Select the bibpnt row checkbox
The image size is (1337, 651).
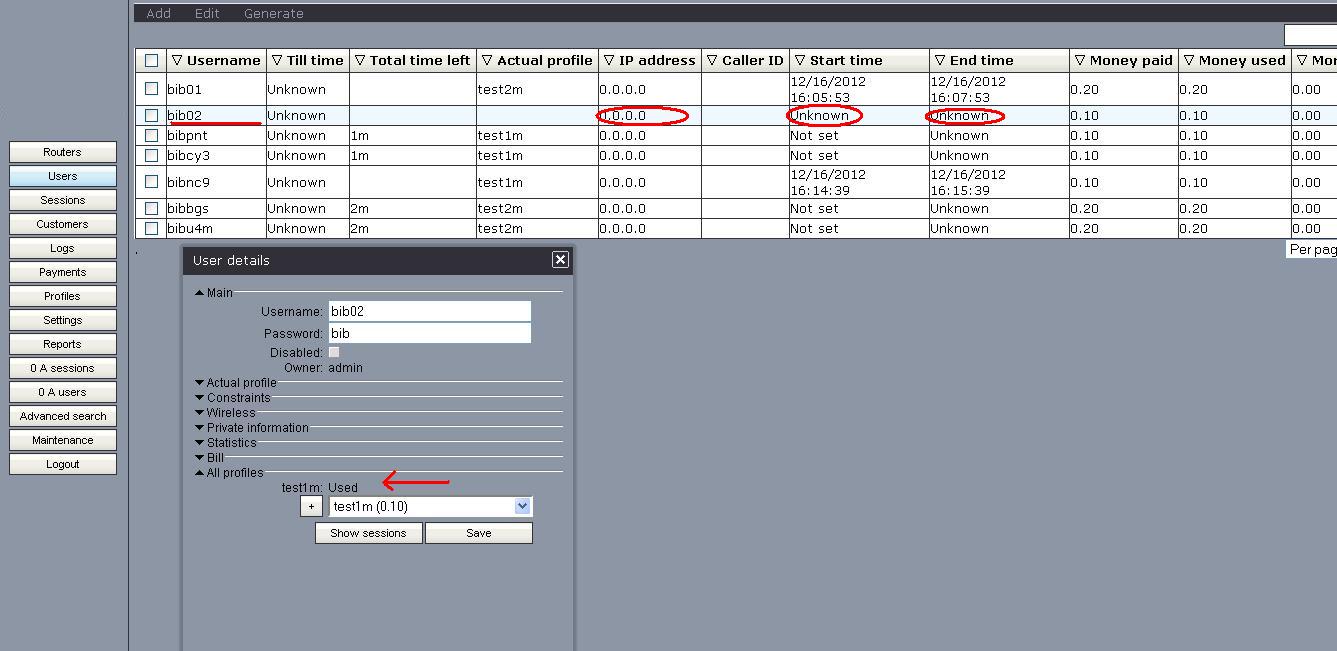tap(151, 135)
